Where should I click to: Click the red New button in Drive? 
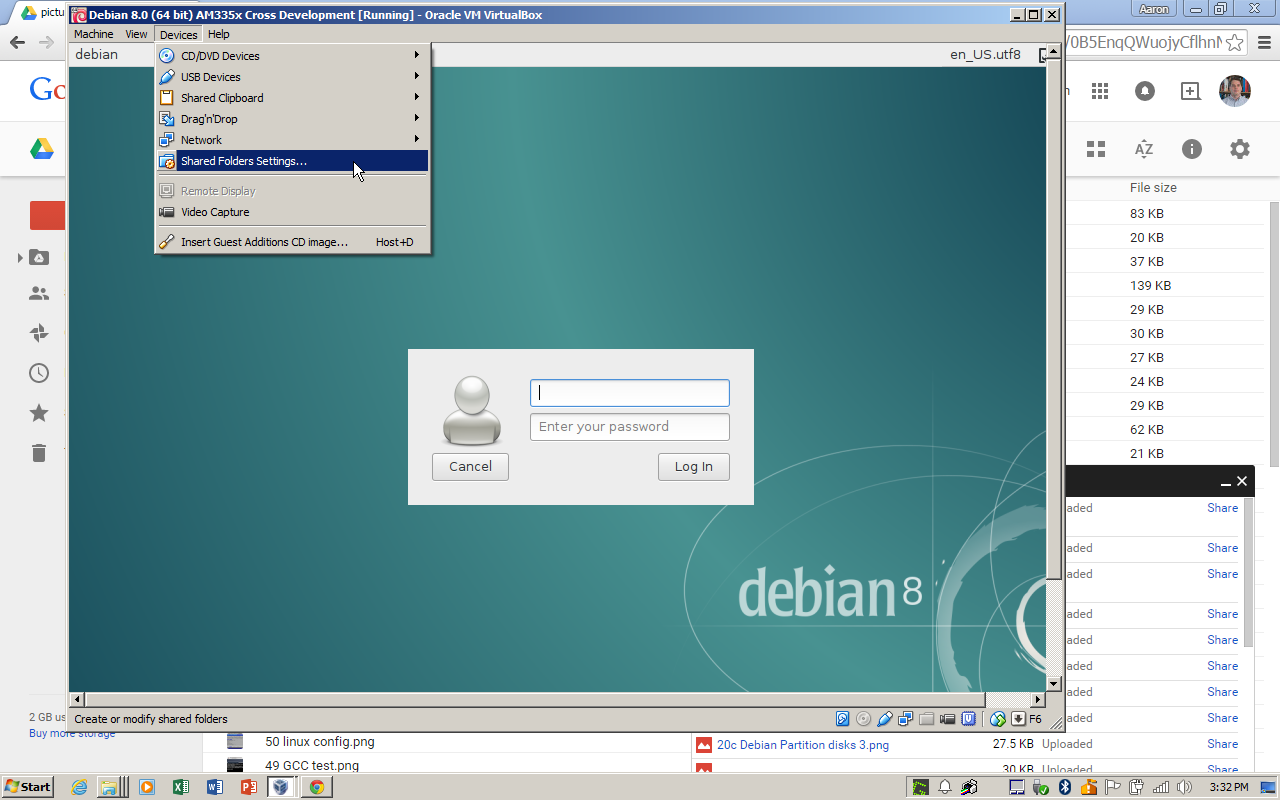pyautogui.click(x=47, y=215)
